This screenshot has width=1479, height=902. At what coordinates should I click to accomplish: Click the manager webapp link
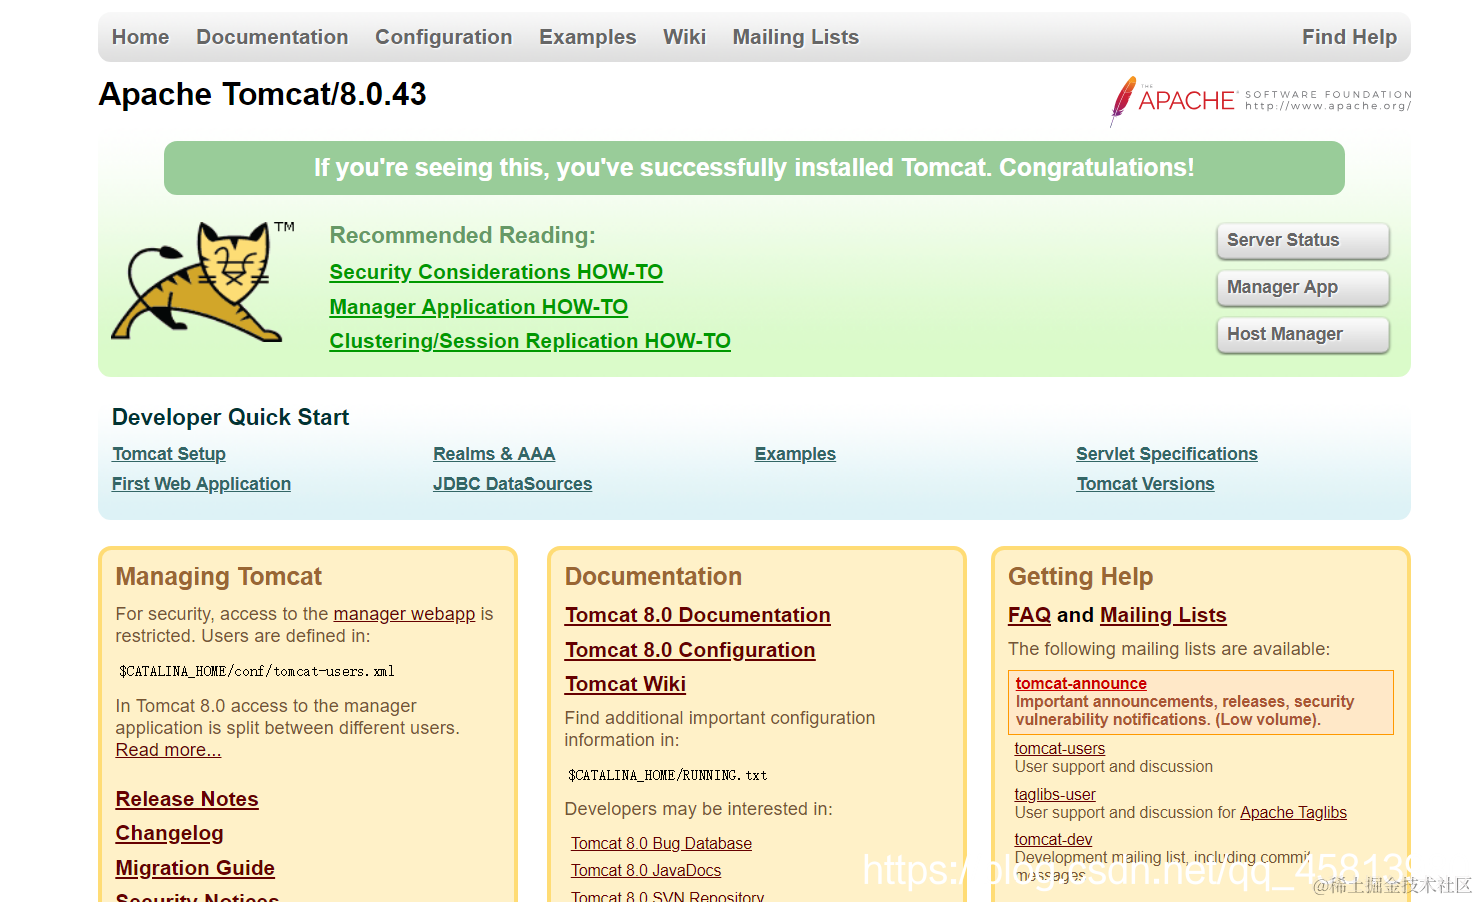point(404,614)
